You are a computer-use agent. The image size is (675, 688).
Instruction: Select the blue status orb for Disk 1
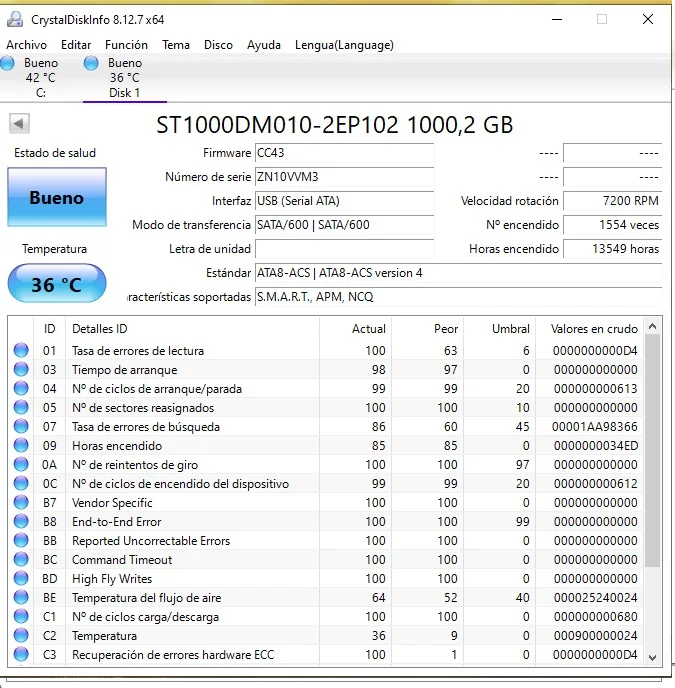(91, 63)
